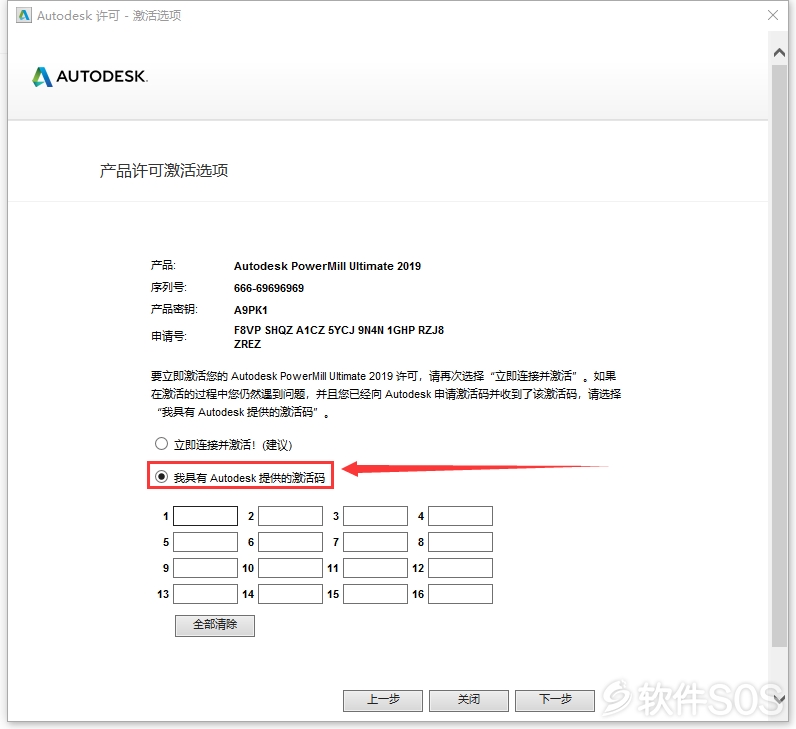Click the Autodesk title bar app icon
The width and height of the screenshot is (796, 729).
point(23,15)
